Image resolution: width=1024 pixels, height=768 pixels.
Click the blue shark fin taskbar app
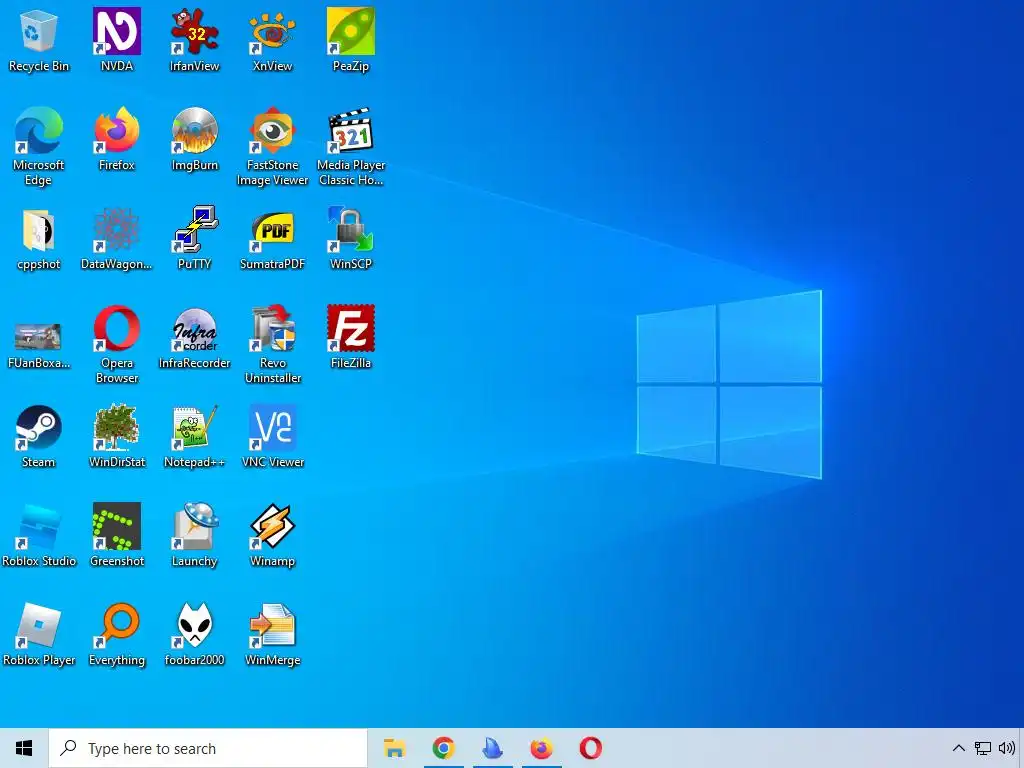[492, 748]
